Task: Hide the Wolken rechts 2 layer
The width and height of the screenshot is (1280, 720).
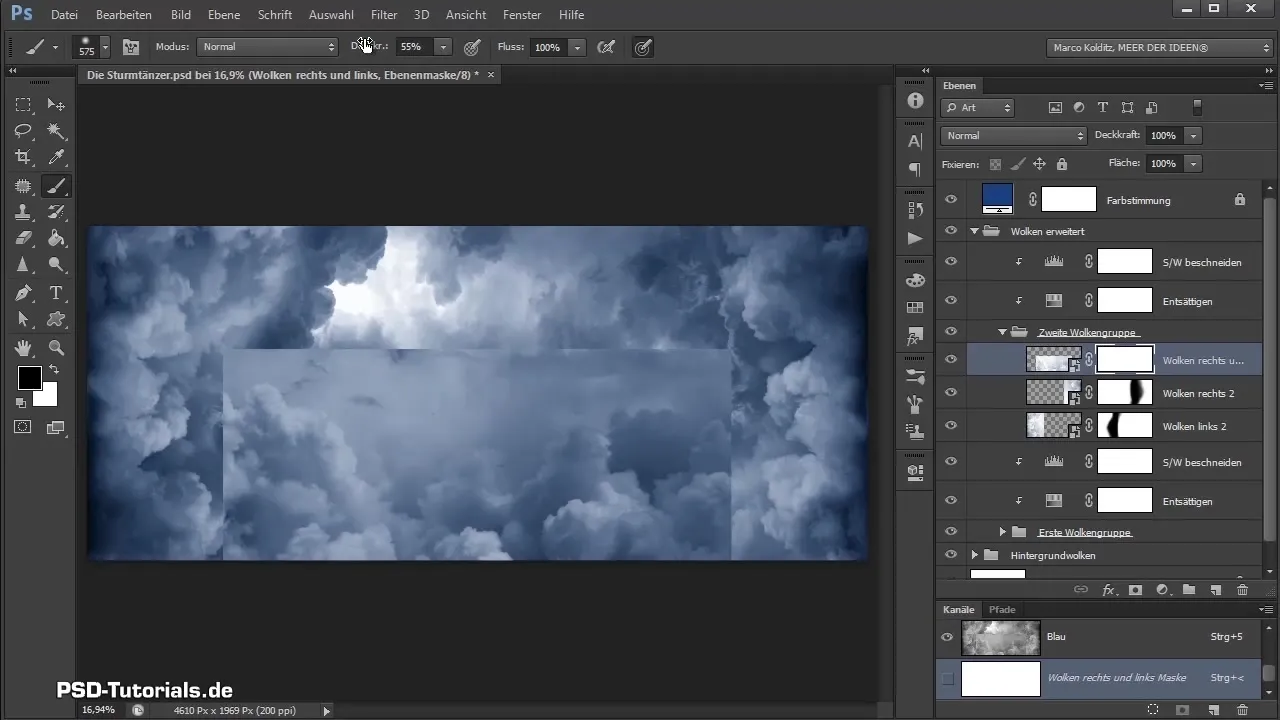Action: tap(951, 393)
